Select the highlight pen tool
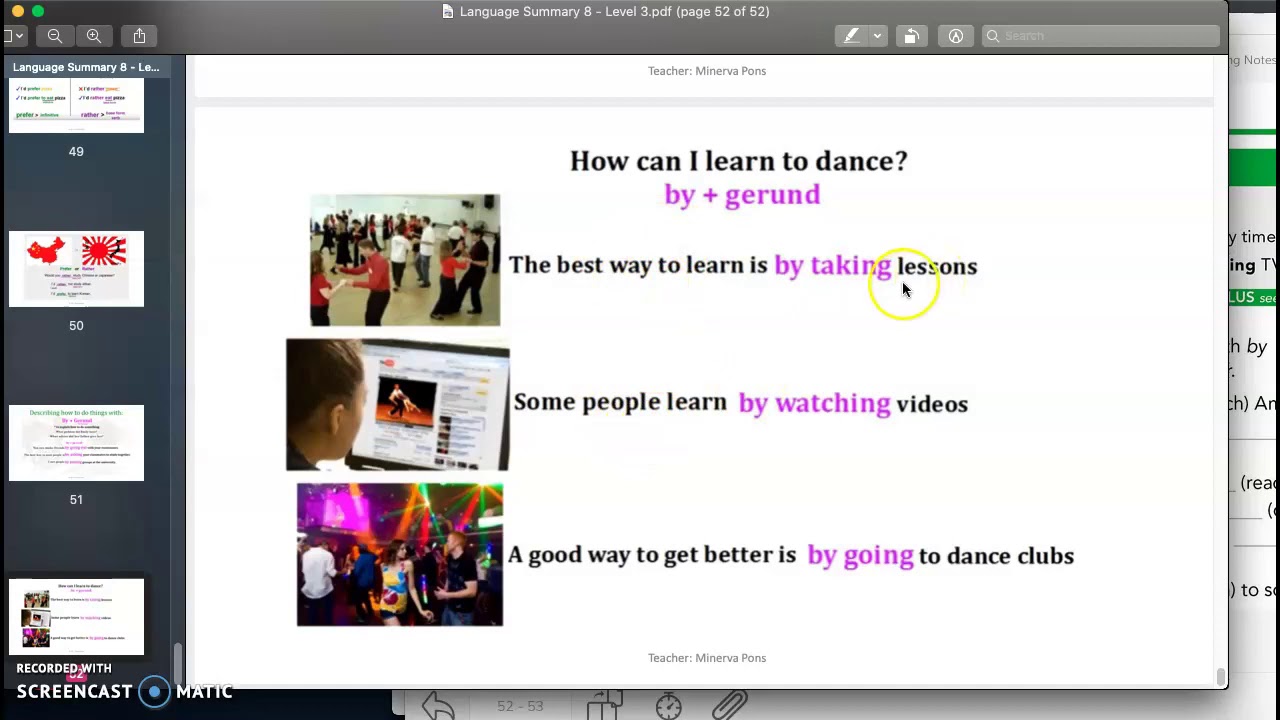The width and height of the screenshot is (1280, 720). (852, 36)
